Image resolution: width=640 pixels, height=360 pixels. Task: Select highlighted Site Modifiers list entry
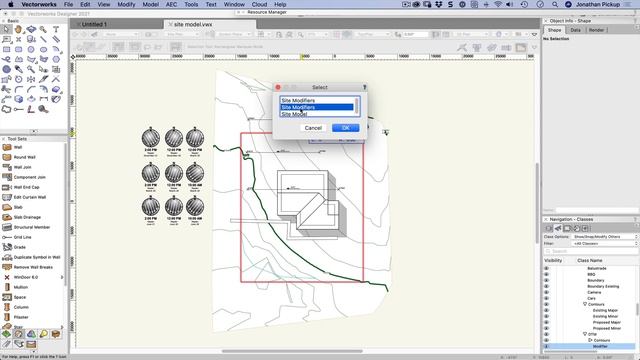pos(317,107)
